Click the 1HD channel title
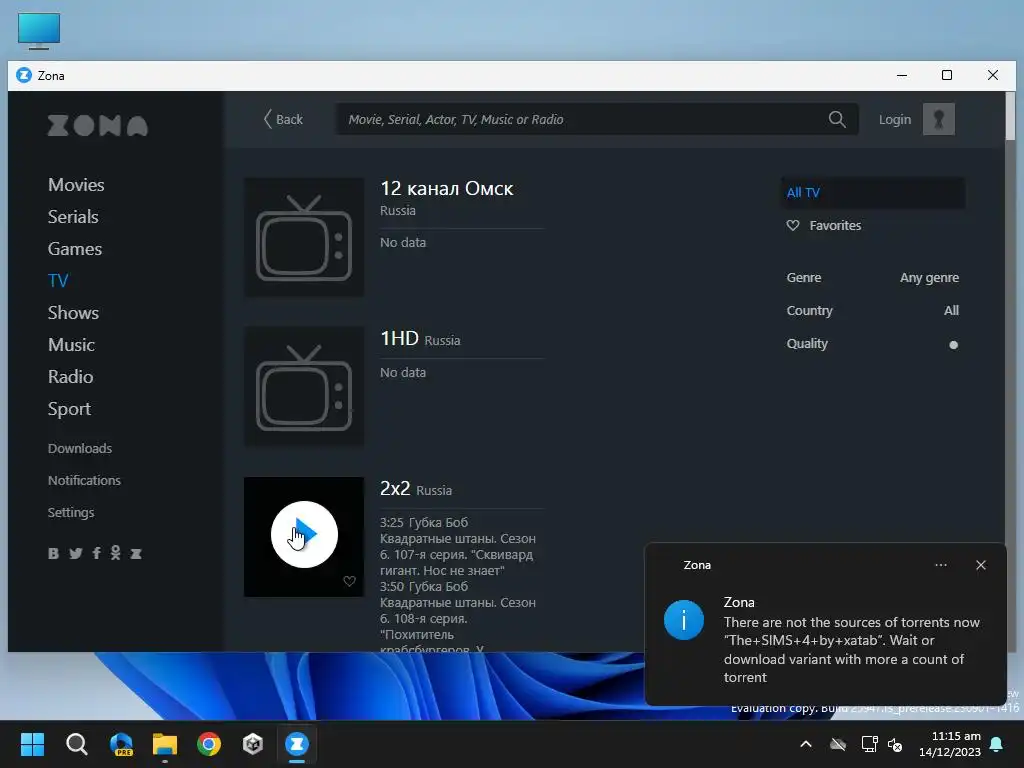Screen dimensions: 1024x768 (399, 338)
